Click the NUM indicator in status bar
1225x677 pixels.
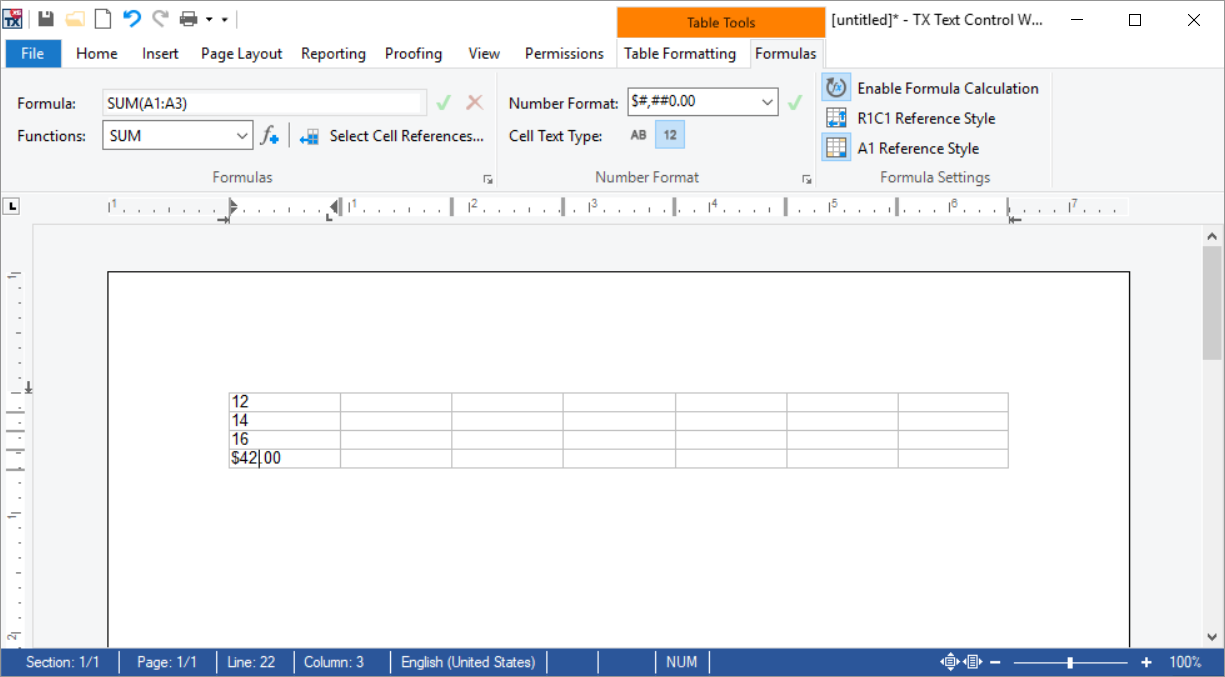point(681,662)
